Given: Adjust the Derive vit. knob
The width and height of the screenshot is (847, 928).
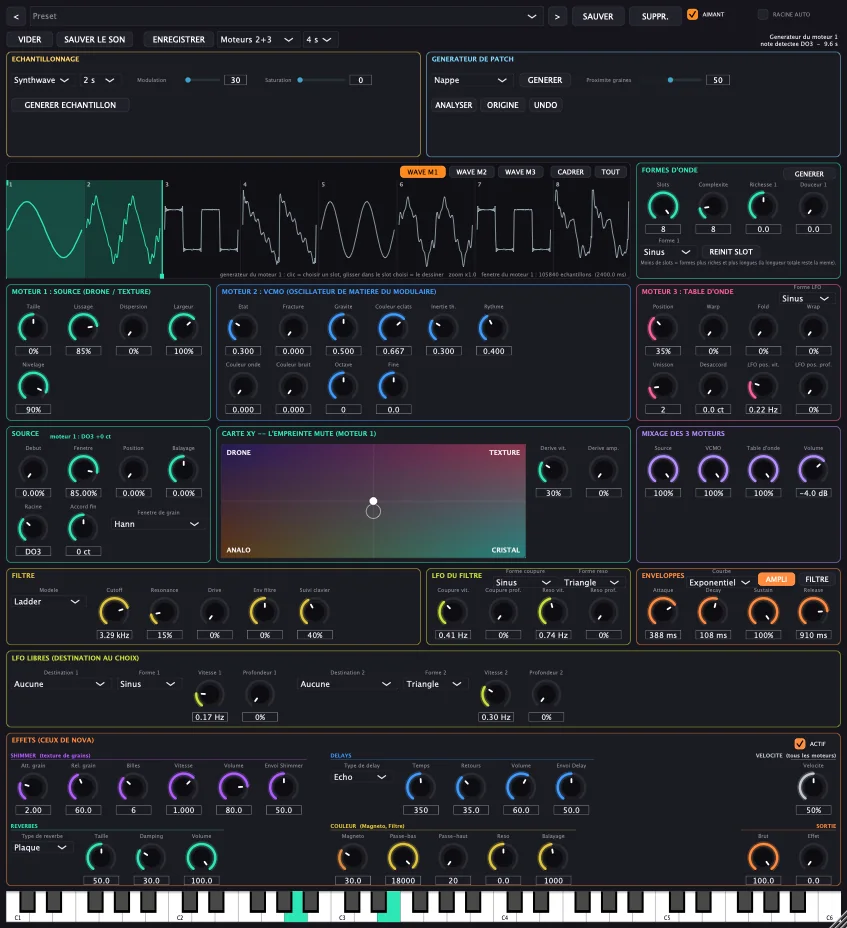Looking at the screenshot, I should pos(553,470).
